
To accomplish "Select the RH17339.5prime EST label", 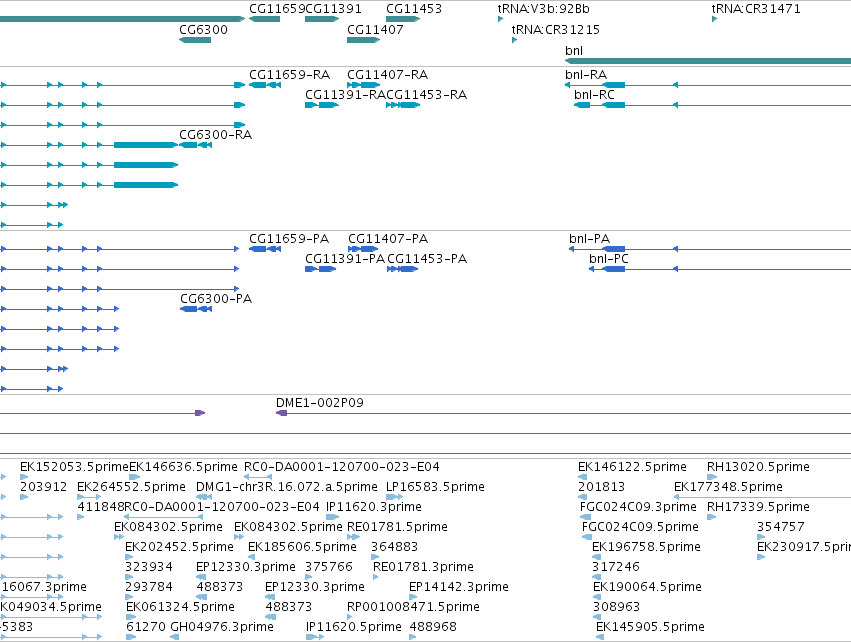I will tap(758, 507).
